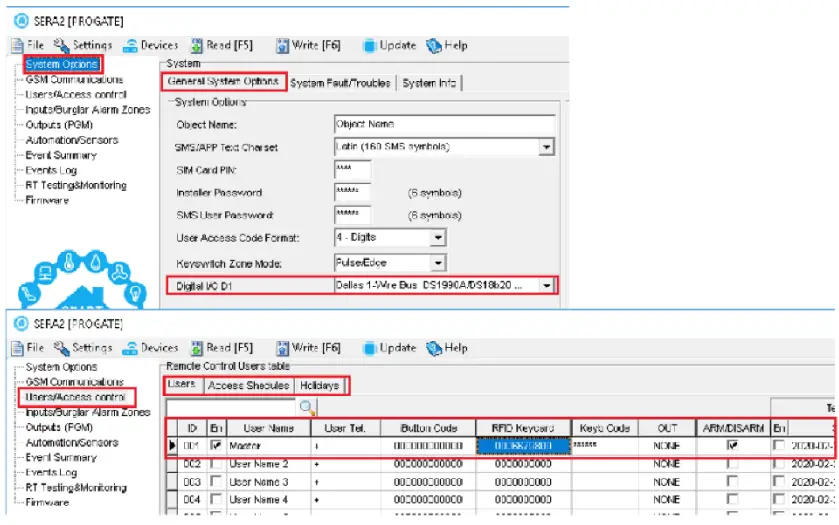Click the Object Name input field
Viewport: 839px width, 525px height.
(x=445, y=124)
